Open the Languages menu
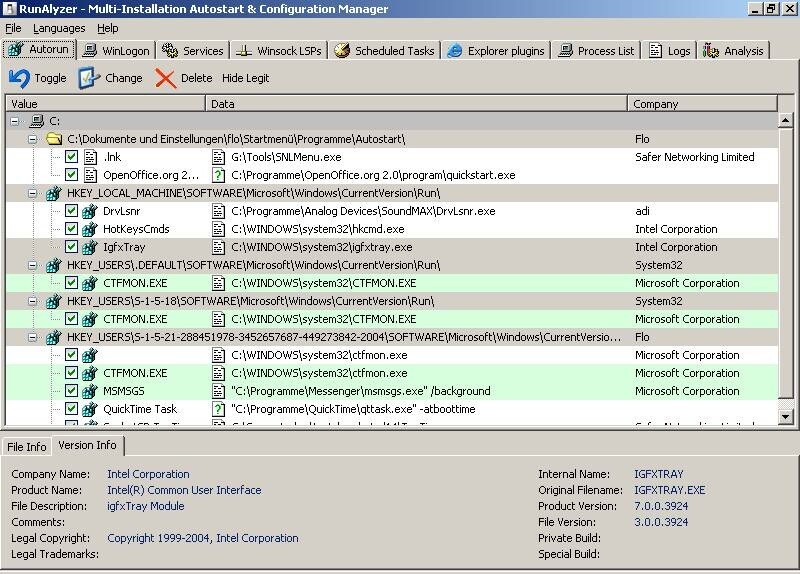 click(x=59, y=28)
